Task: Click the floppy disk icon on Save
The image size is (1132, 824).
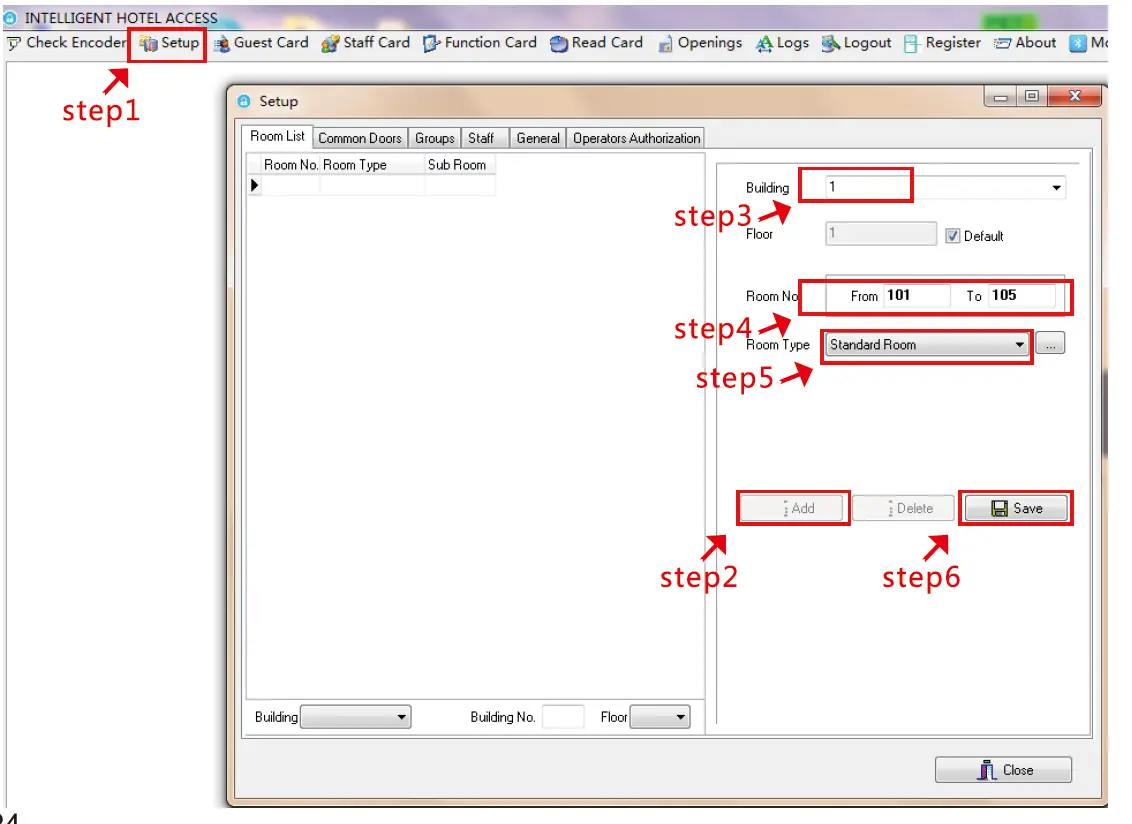Action: (x=999, y=508)
